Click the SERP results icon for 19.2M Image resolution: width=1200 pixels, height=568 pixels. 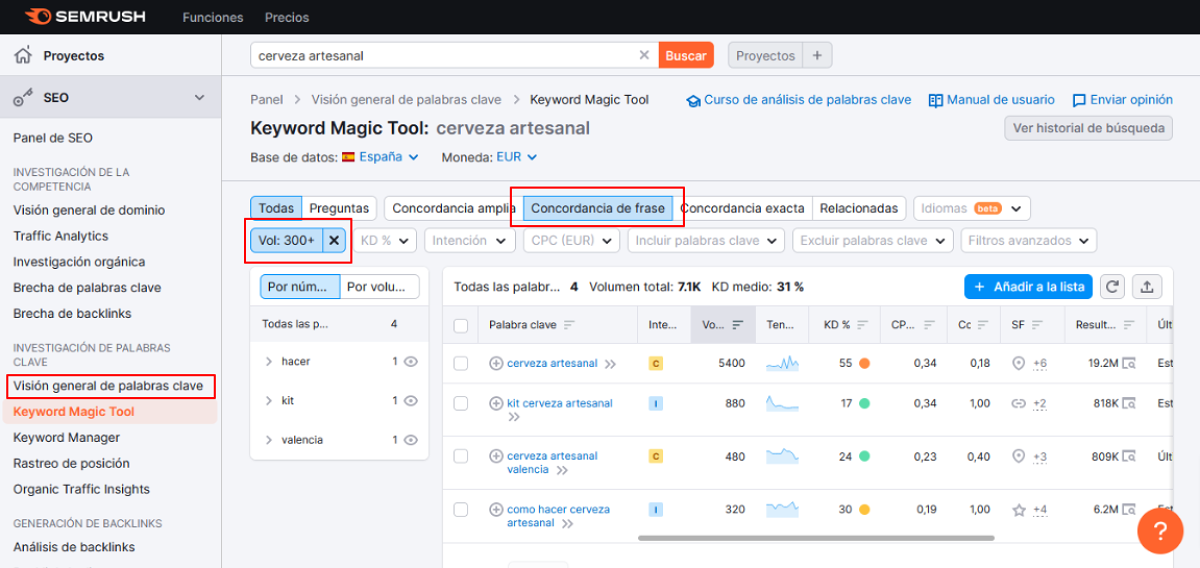click(x=1129, y=363)
